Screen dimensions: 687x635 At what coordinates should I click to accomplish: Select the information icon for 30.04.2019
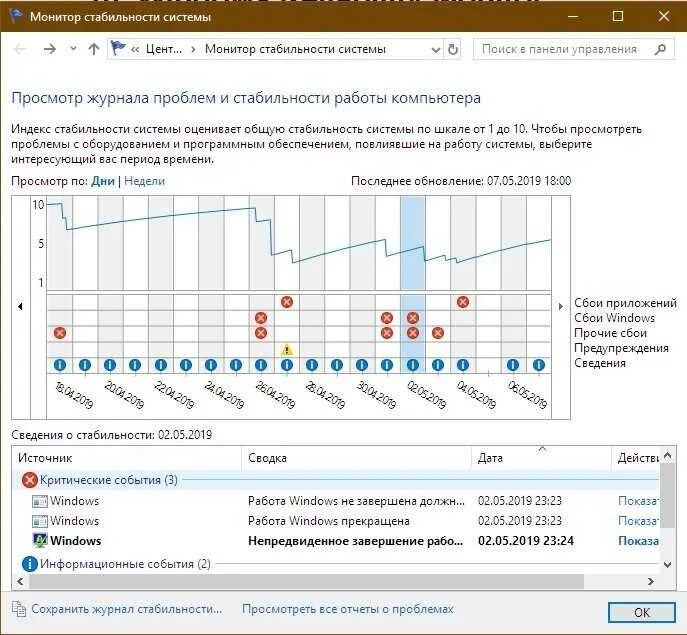361,365
